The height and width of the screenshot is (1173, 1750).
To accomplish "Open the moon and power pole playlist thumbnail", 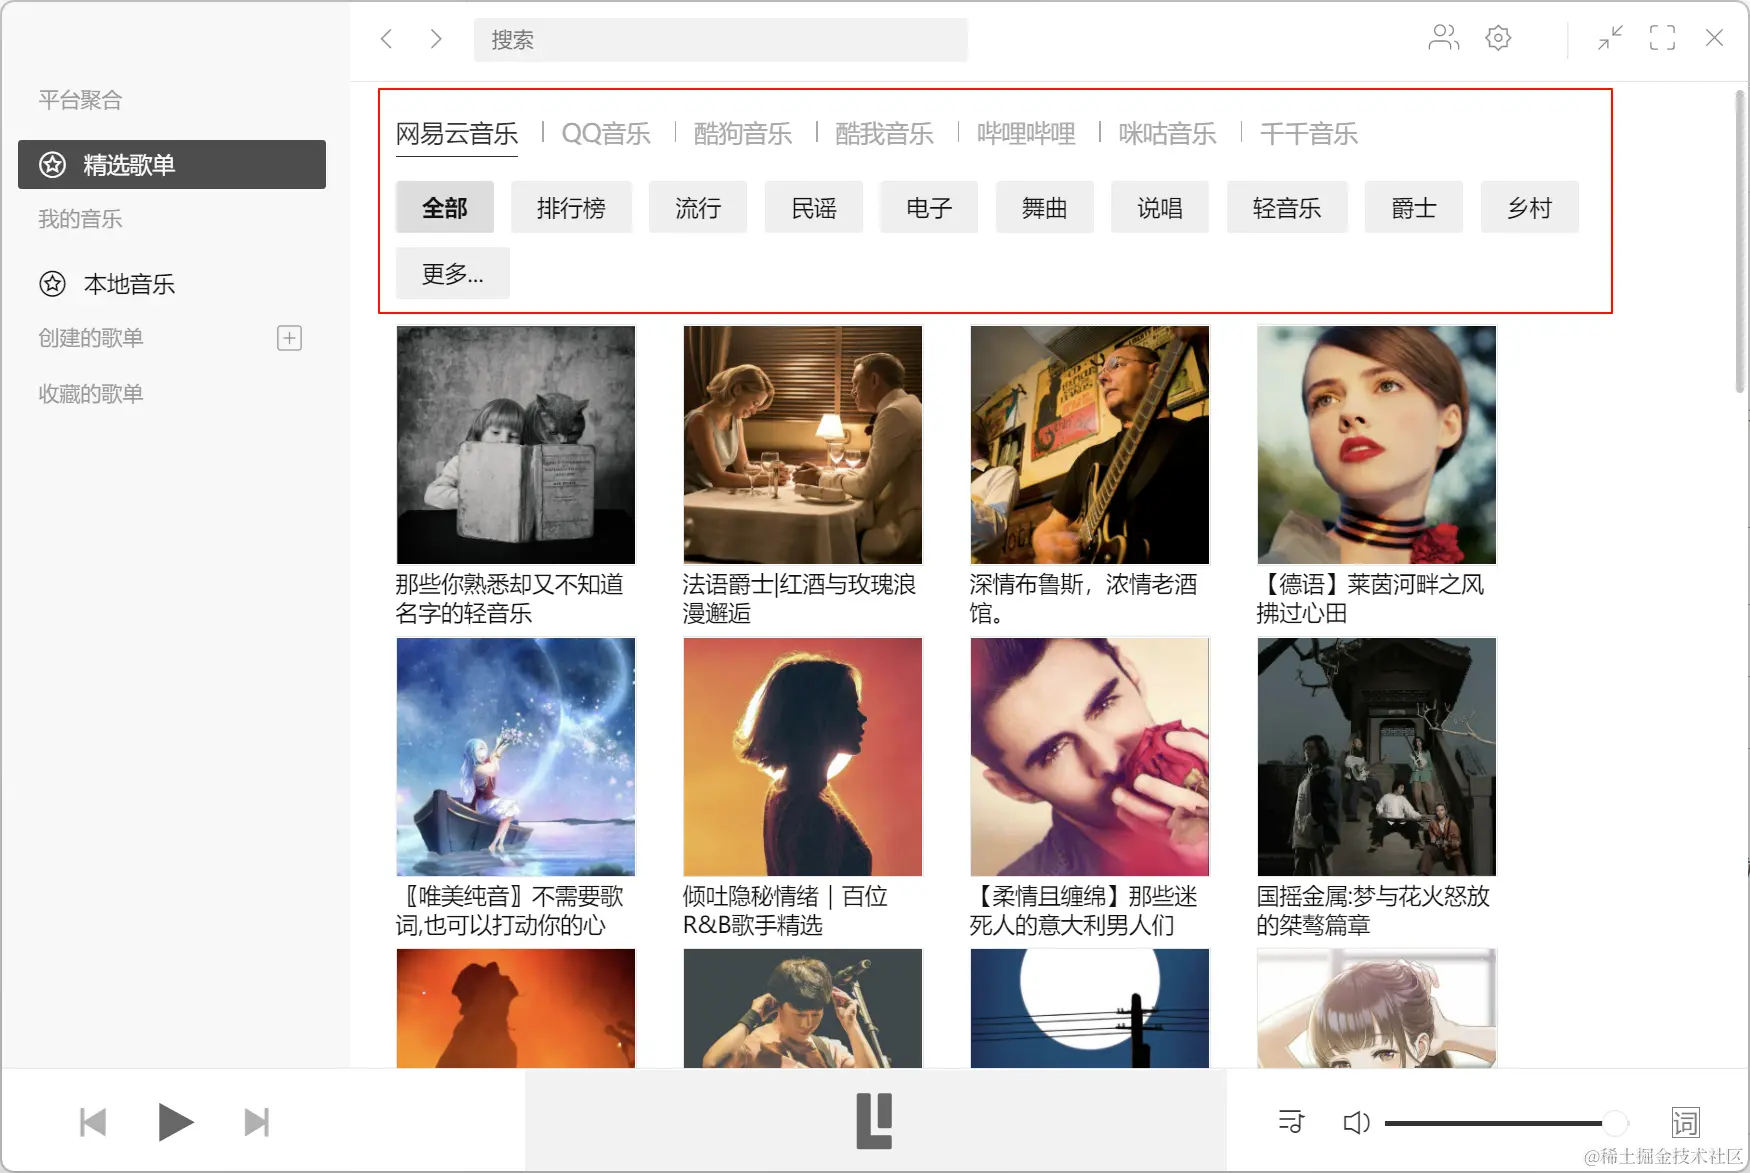I will pos(1090,1008).
